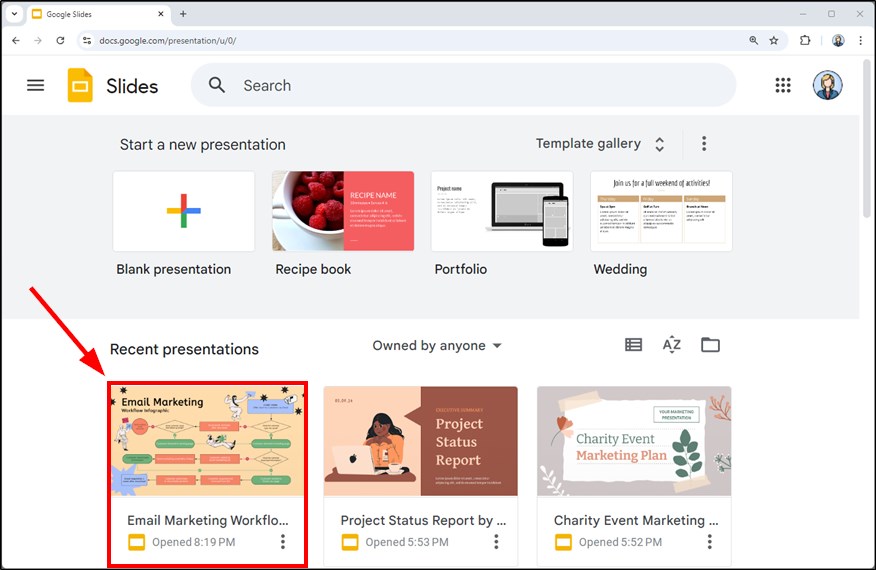The height and width of the screenshot is (570, 876).
Task: Open the Project Status Report thumbnail
Action: pyautogui.click(x=420, y=440)
